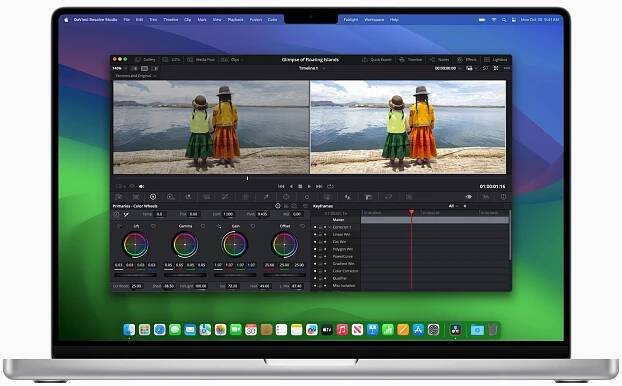The width and height of the screenshot is (622, 386).
Task: Toggle the lock on the Qualifier track
Action: pos(320,278)
